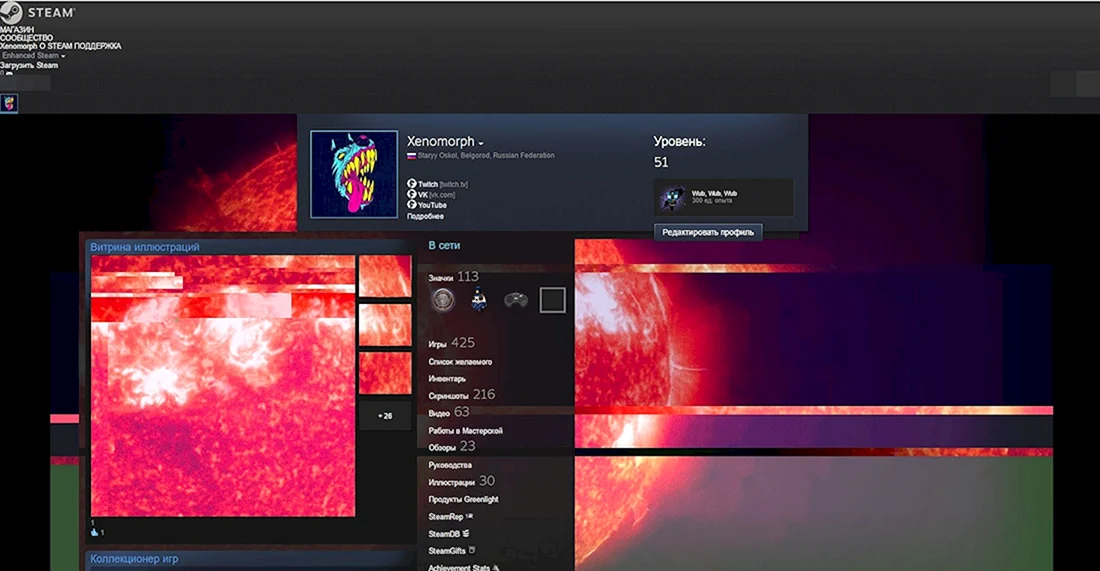Open the Скриншоты 216 link

point(462,395)
